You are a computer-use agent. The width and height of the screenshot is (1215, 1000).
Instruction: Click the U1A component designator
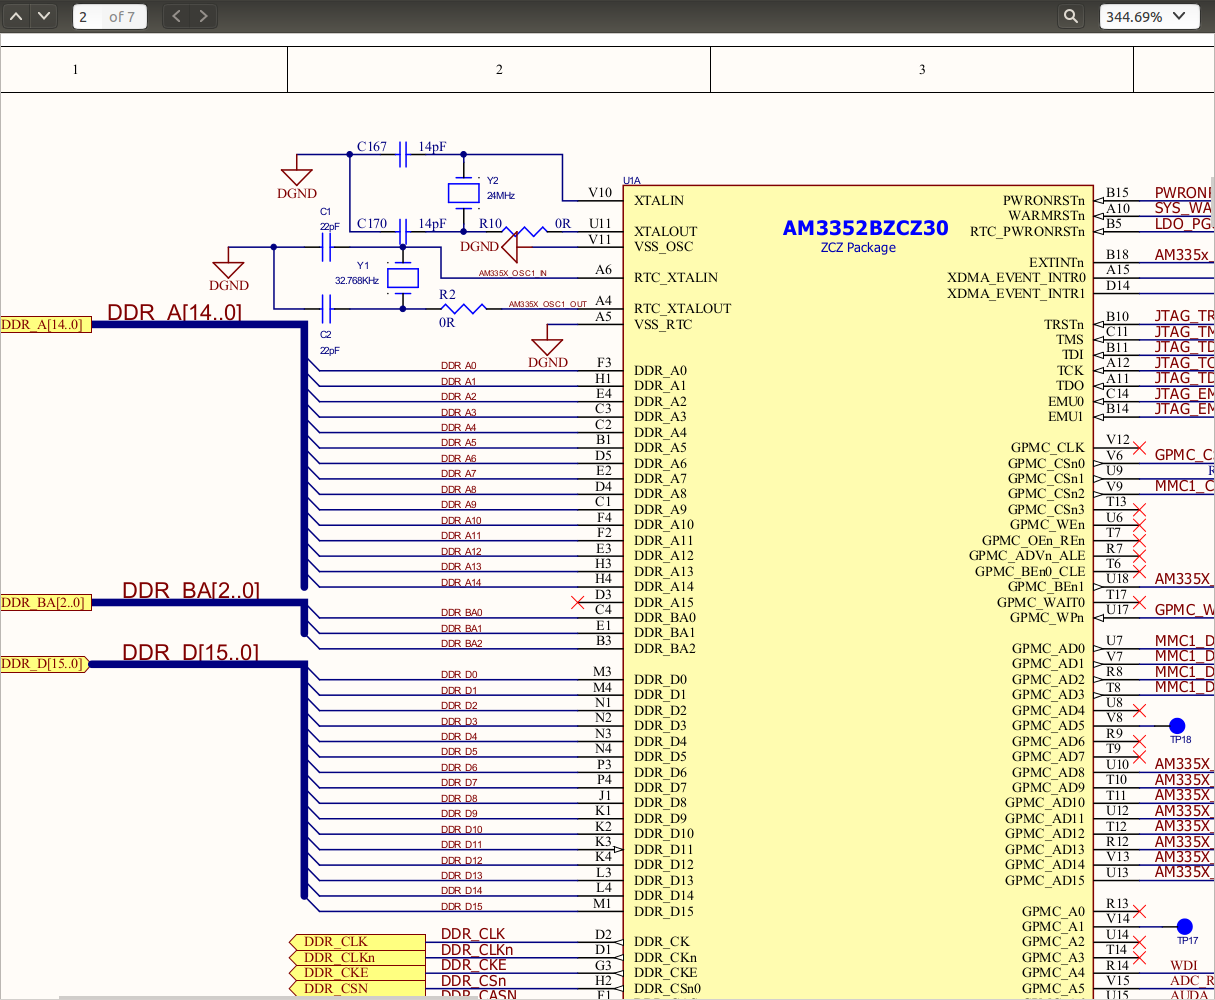tap(632, 181)
